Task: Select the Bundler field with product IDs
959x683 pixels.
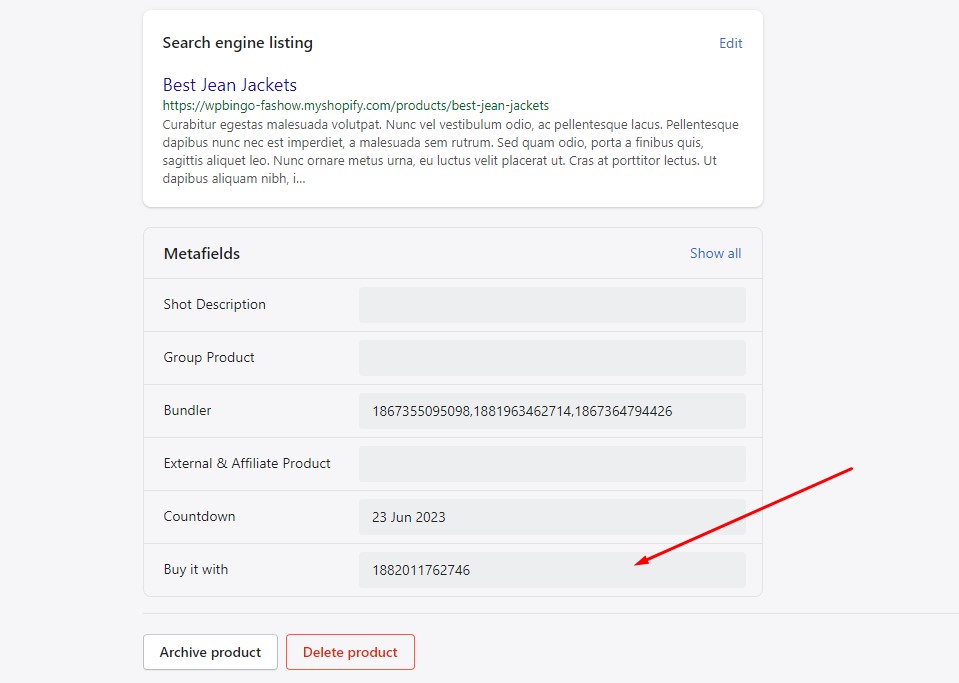Action: click(x=551, y=411)
